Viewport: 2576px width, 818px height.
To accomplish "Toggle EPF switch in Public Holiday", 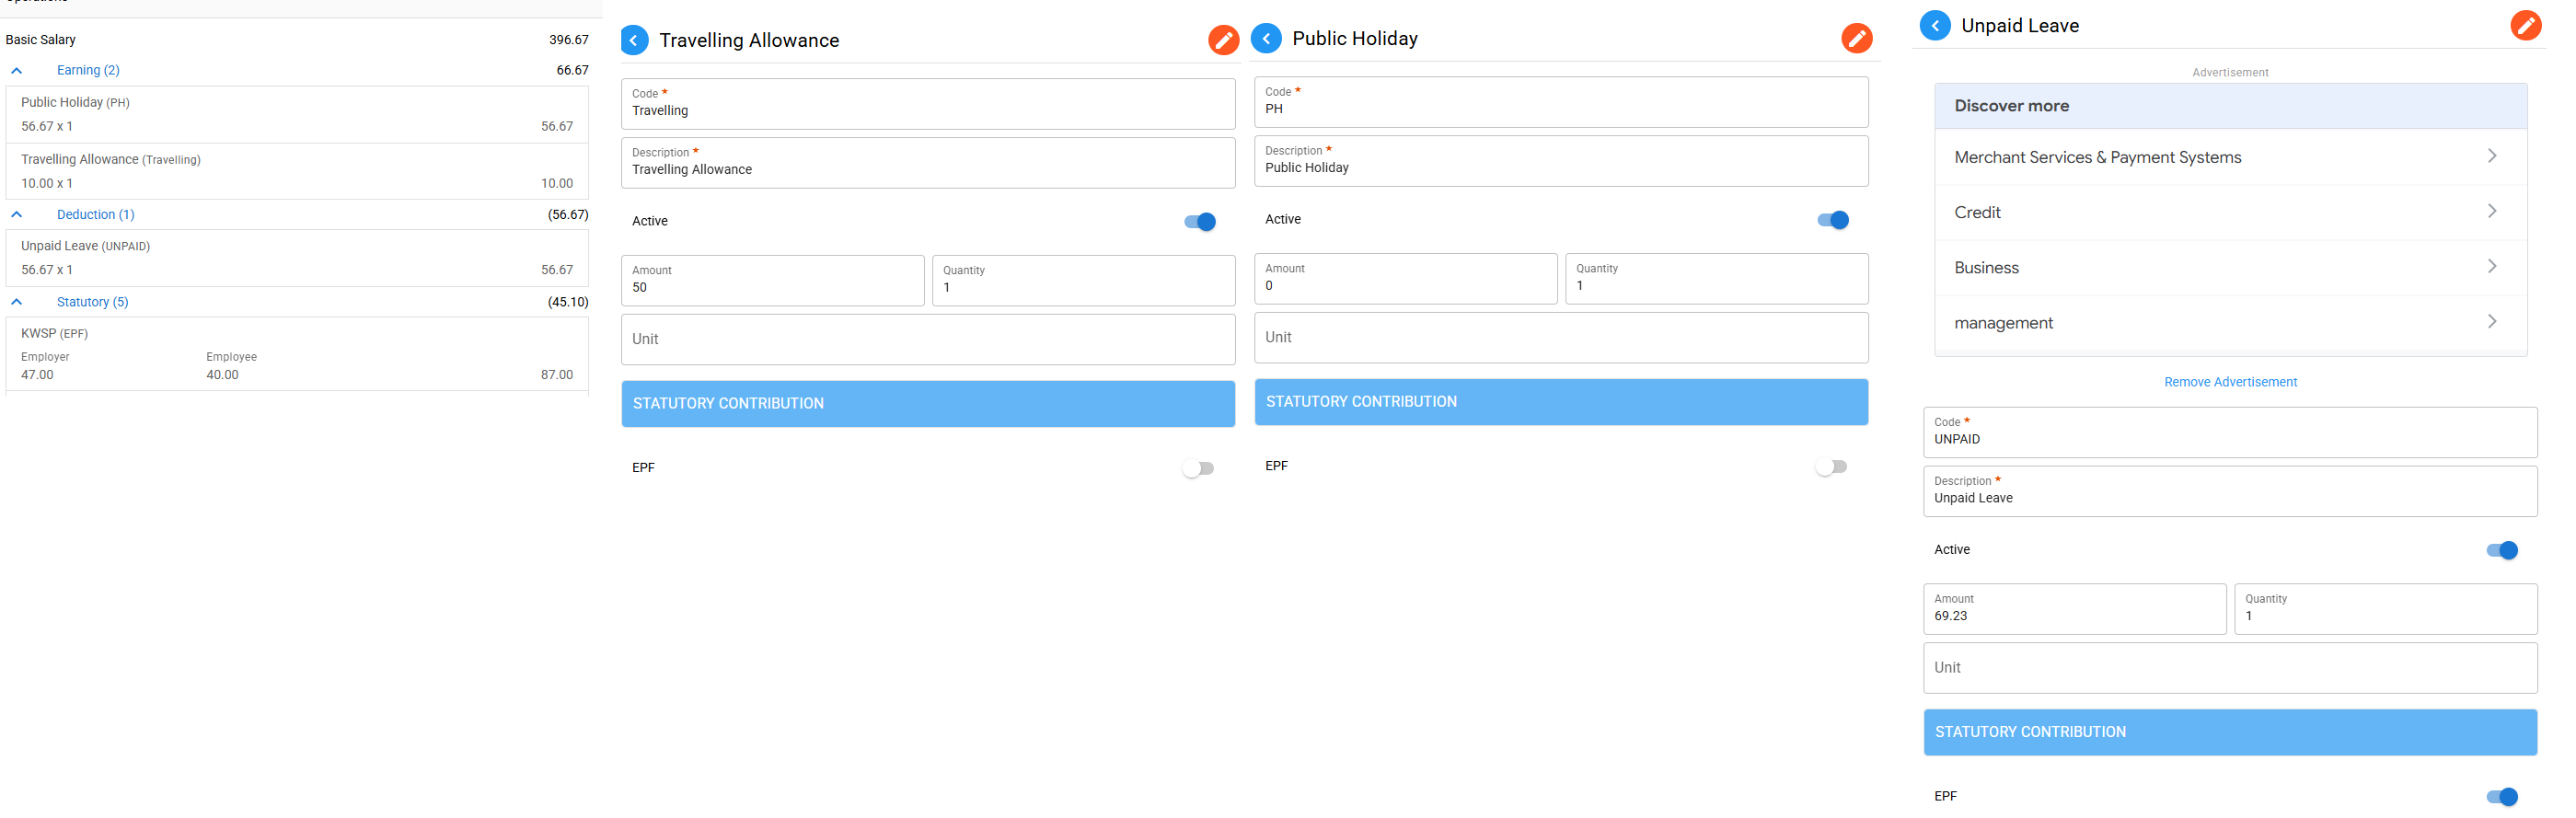I will coord(1831,466).
